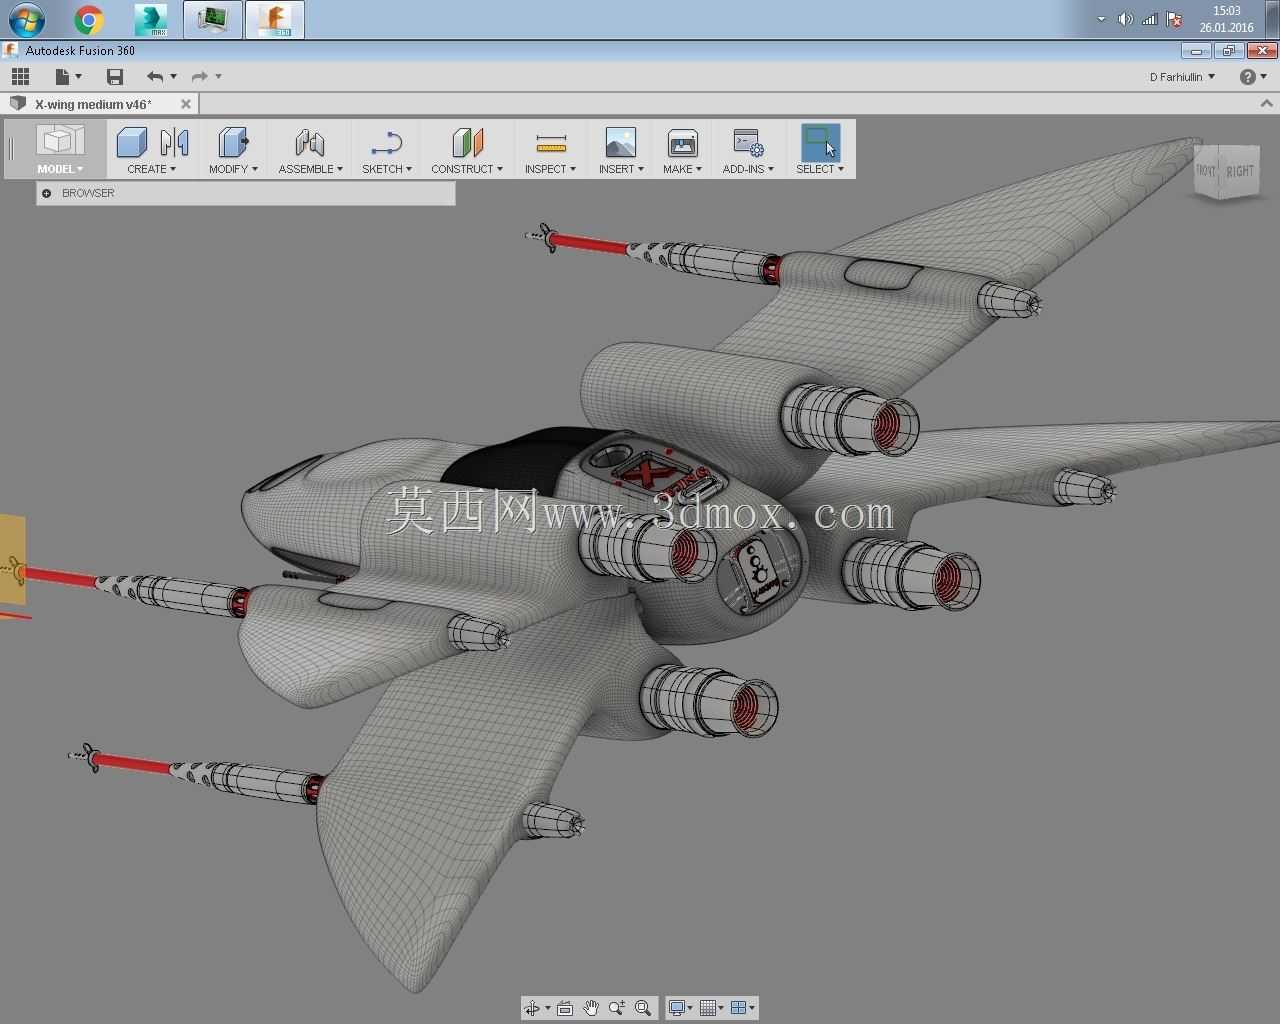Open the Display Settings monitor menu
Screen dimensions: 1280x1024
click(681, 1008)
